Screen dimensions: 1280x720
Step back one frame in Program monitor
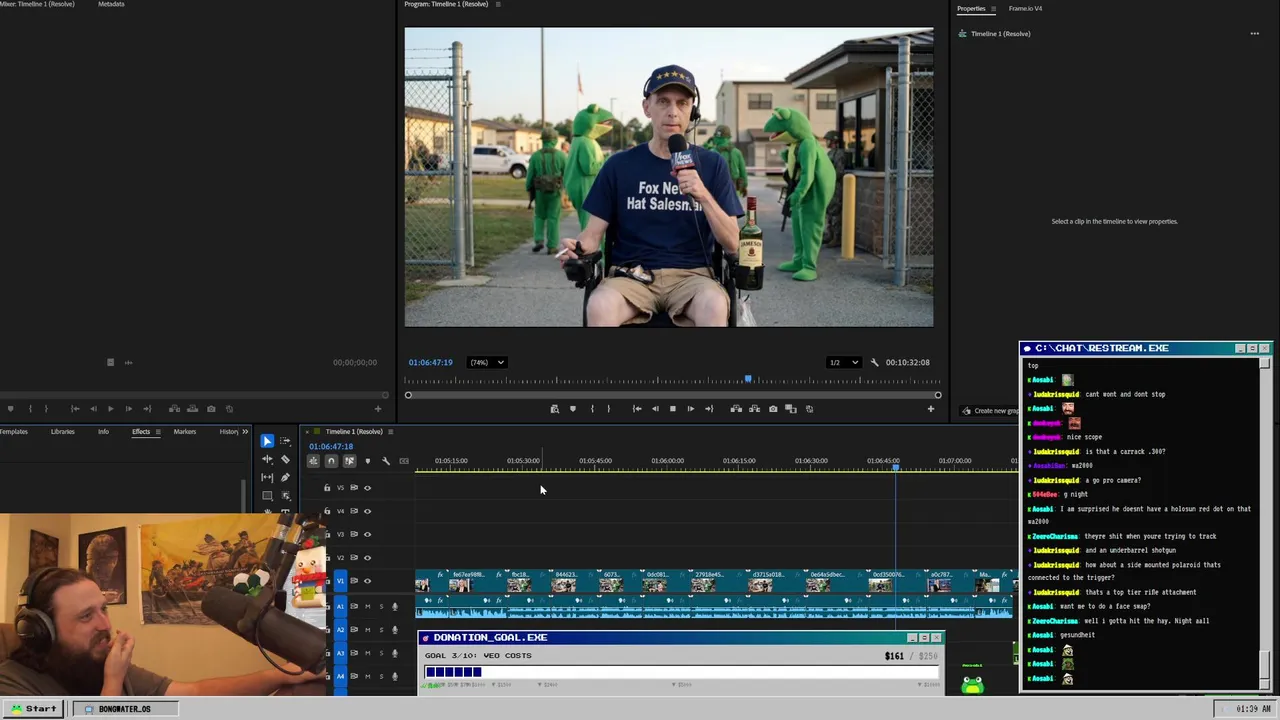pos(655,408)
